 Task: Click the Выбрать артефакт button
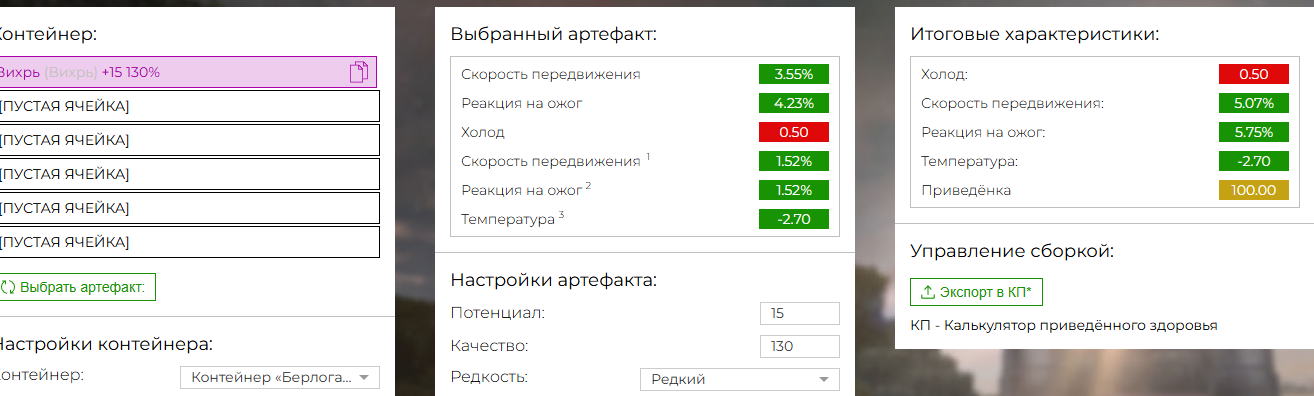(78, 288)
